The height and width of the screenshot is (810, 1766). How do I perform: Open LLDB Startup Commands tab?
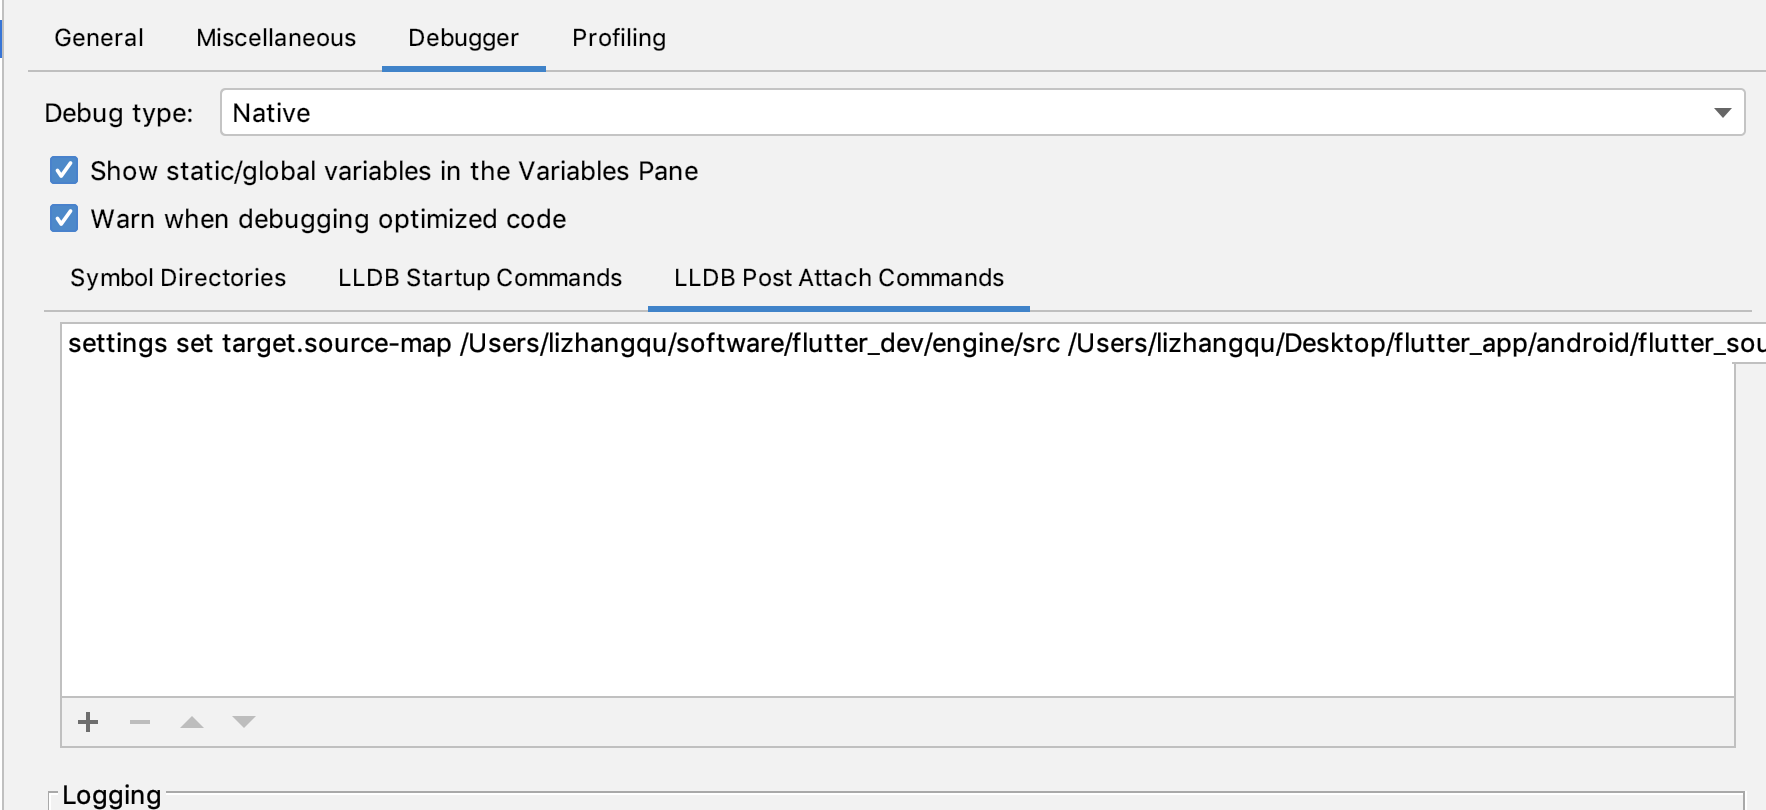[x=480, y=278]
